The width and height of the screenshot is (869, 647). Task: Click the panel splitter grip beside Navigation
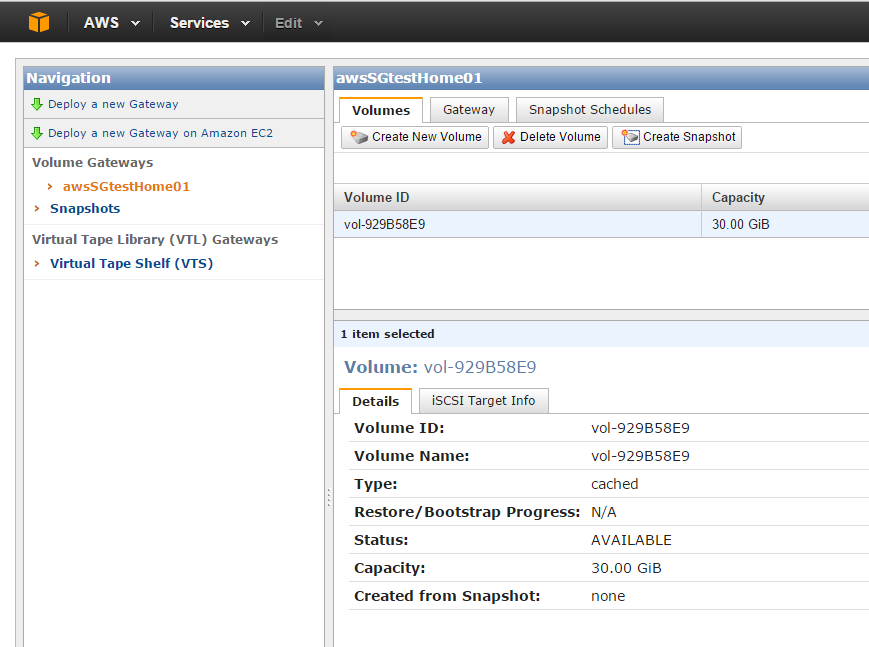(329, 497)
